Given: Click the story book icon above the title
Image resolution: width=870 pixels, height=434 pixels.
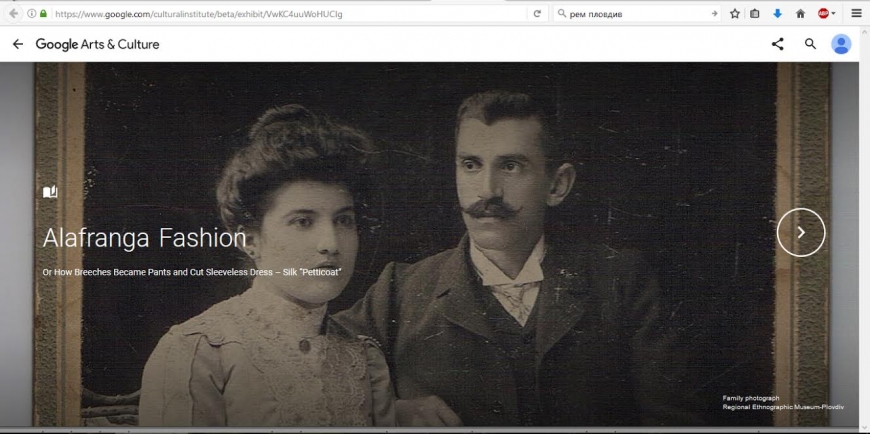Looking at the screenshot, I should (50, 192).
